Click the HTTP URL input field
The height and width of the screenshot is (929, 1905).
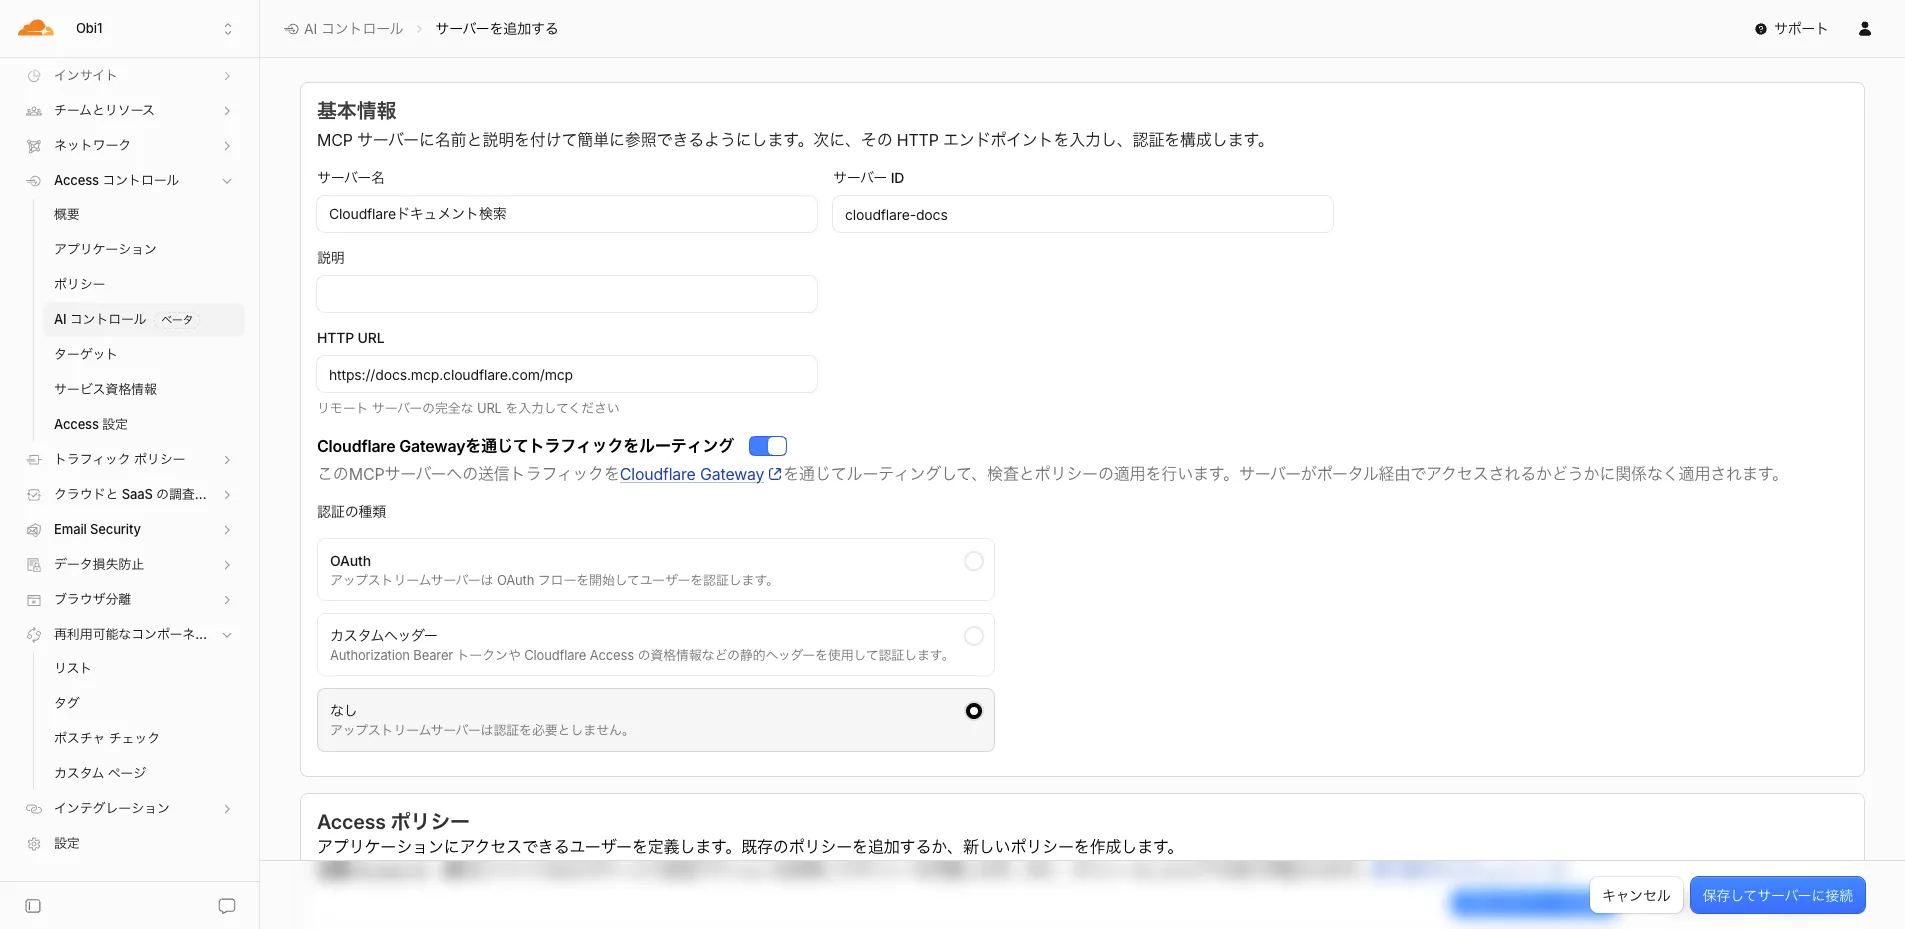click(567, 375)
